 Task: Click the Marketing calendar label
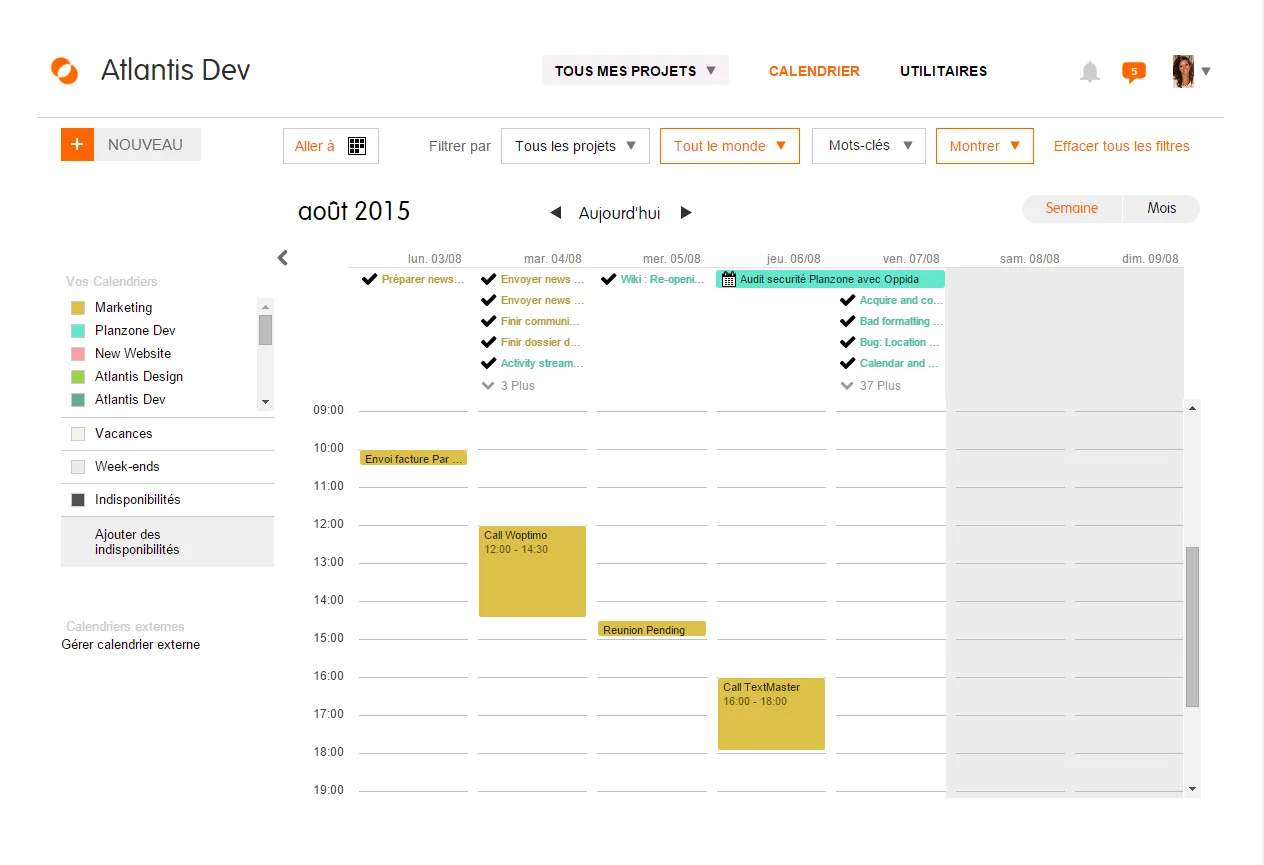(124, 308)
